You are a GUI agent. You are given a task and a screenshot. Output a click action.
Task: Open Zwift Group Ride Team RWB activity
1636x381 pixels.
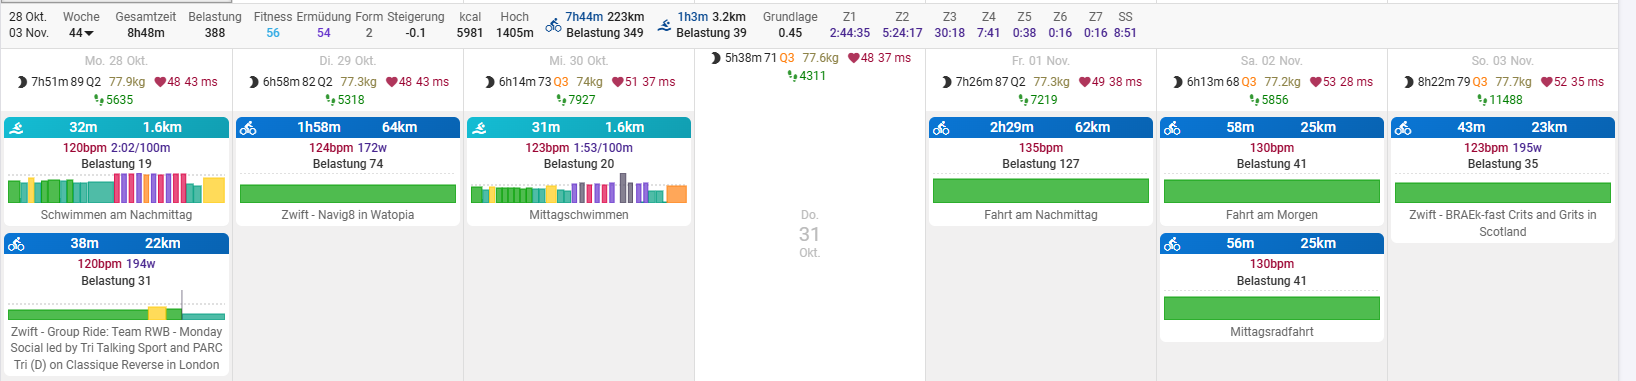coord(116,348)
